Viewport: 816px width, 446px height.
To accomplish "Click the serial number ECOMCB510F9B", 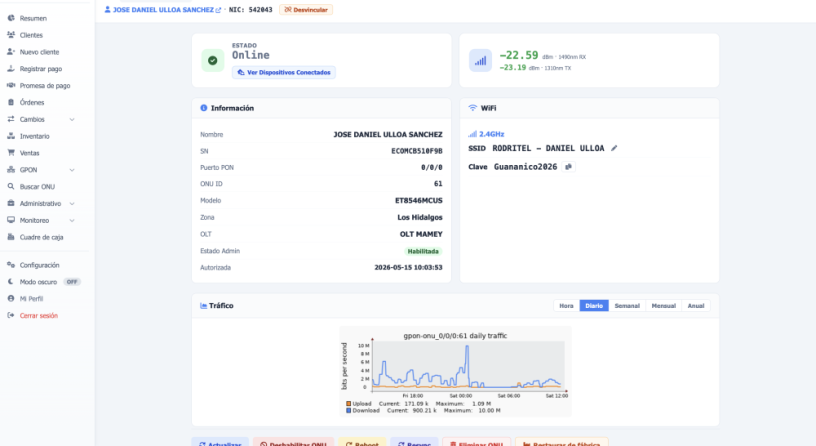I will click(417, 151).
